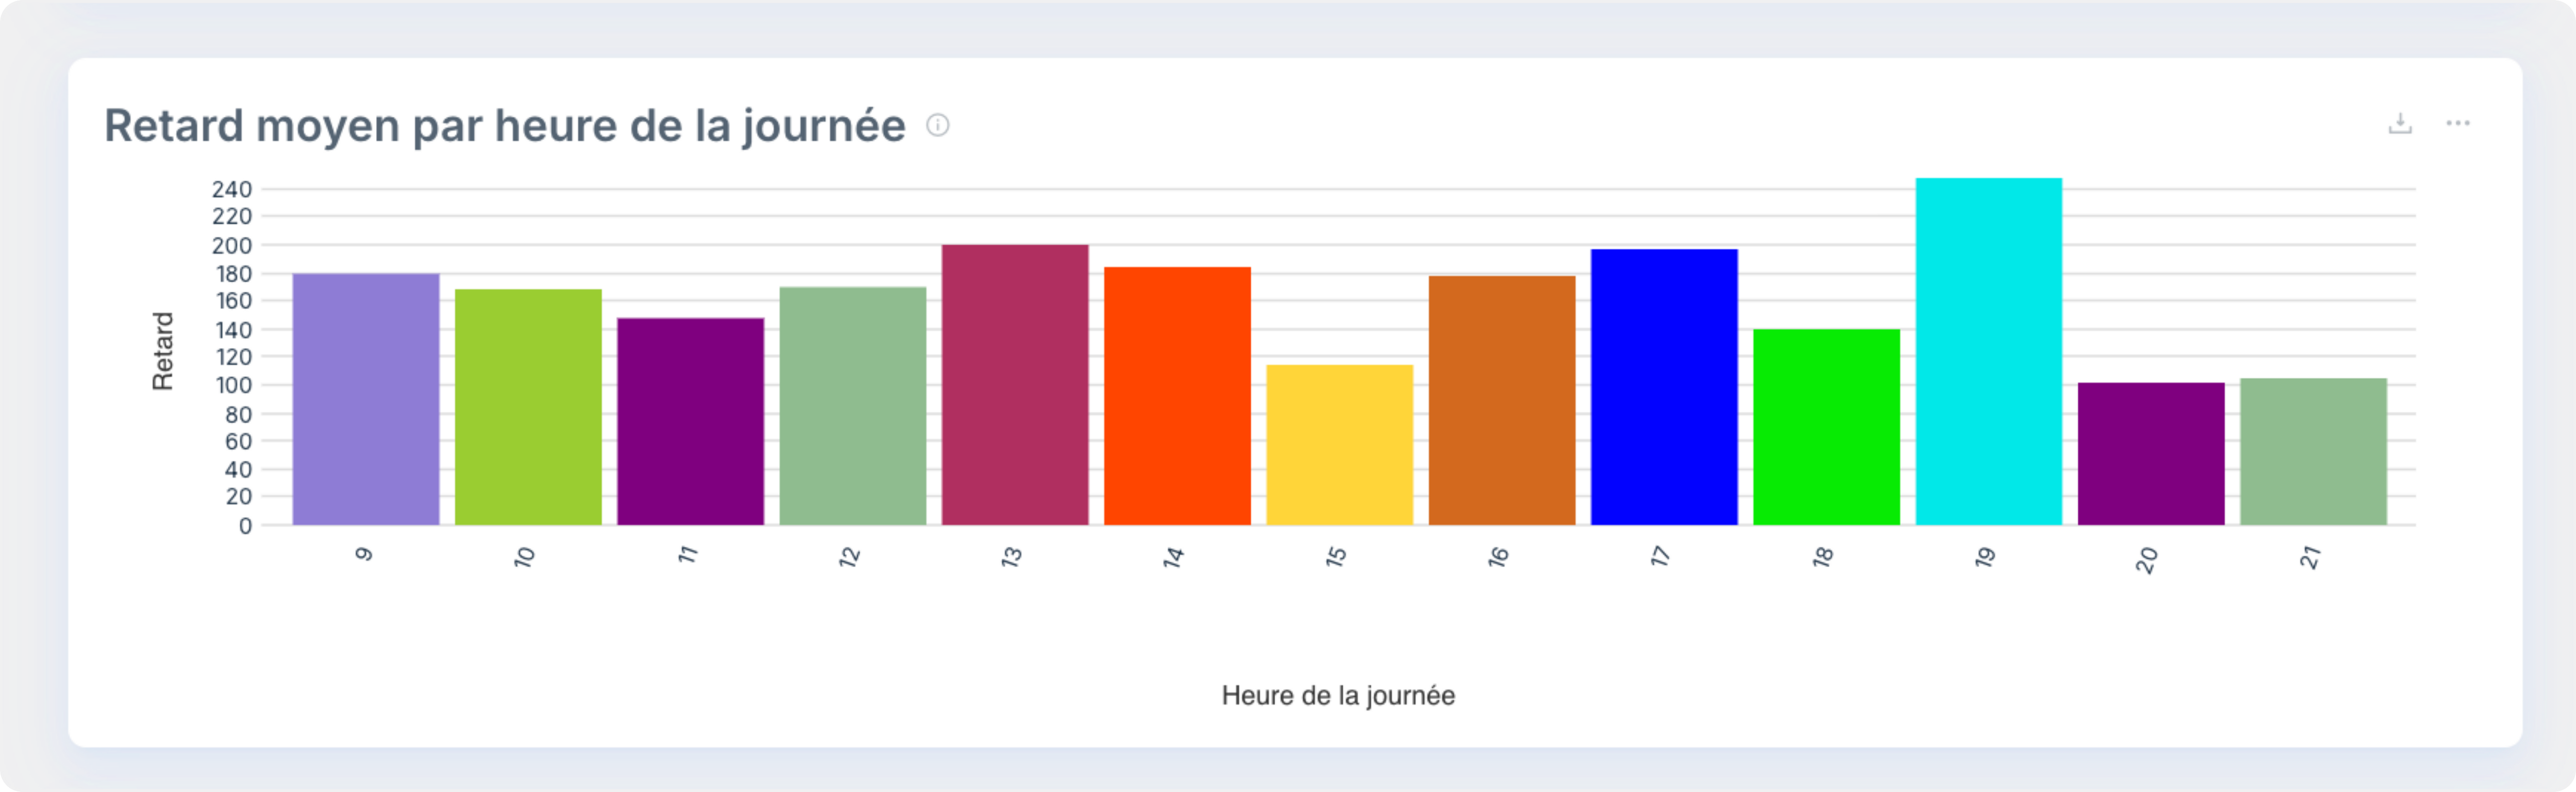Screen dimensions: 2576x792
Task: Click the "Heure de la journée" x-axis title
Action: [x=1338, y=695]
